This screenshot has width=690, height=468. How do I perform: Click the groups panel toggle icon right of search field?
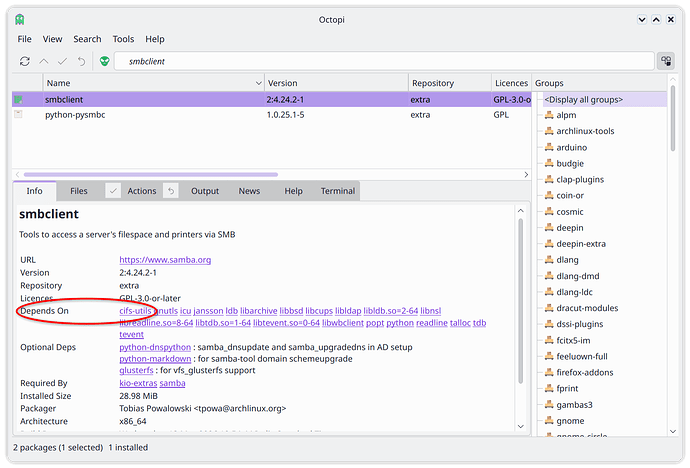[x=666, y=61]
